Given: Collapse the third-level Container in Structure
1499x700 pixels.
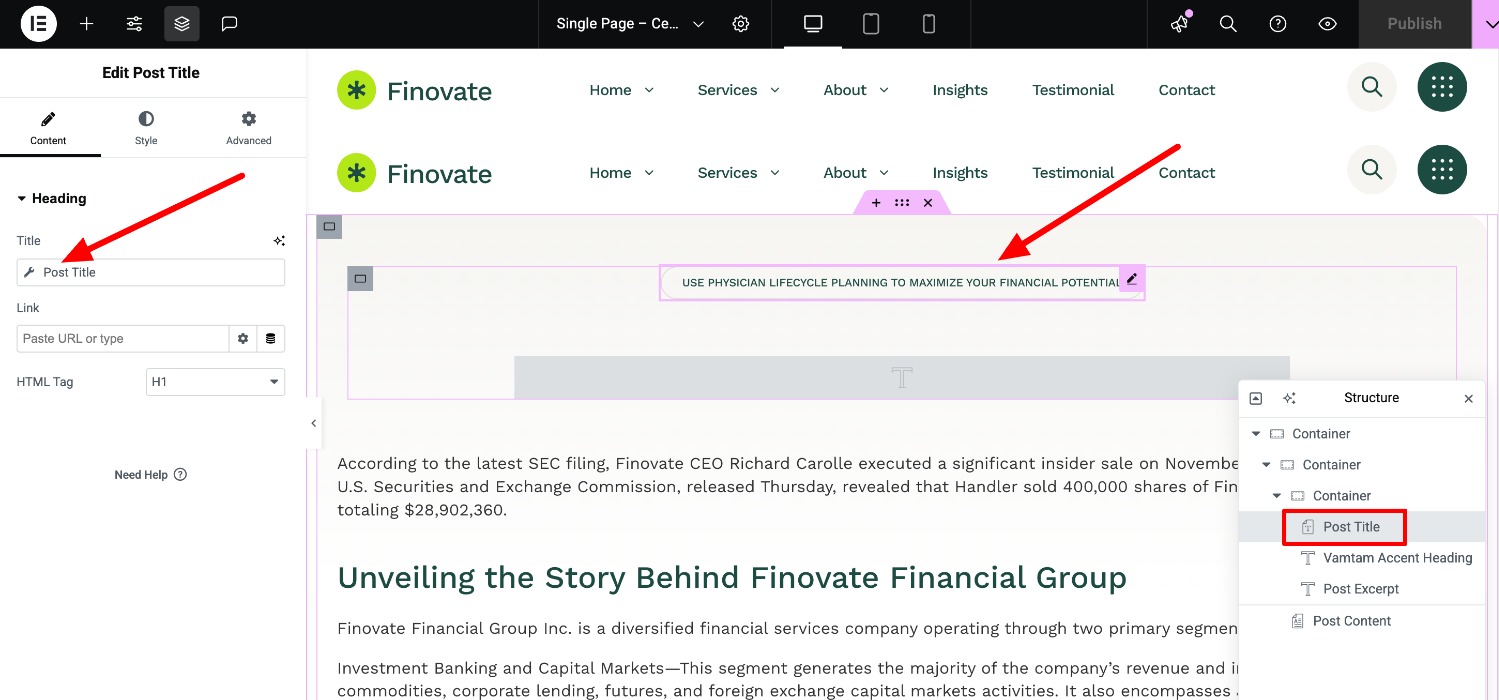Looking at the screenshot, I should coord(1276,496).
